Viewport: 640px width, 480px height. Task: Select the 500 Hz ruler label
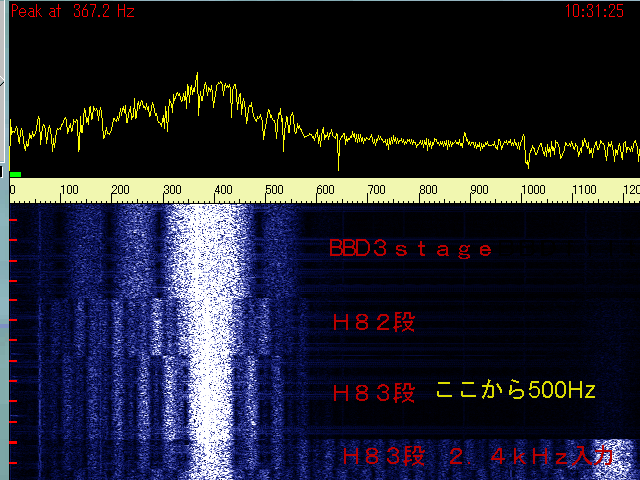pyautogui.click(x=274, y=190)
